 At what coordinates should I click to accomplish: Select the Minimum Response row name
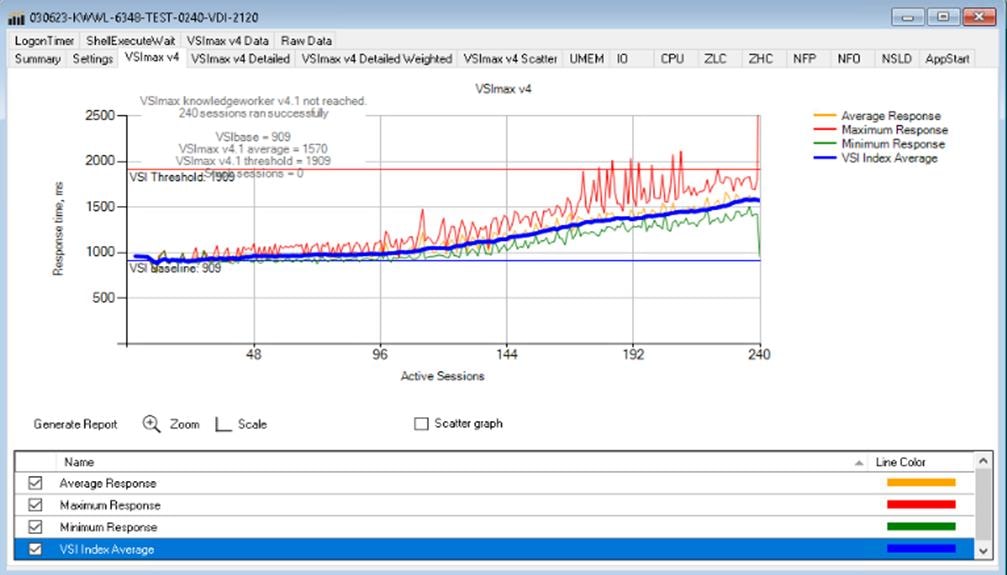[109, 527]
